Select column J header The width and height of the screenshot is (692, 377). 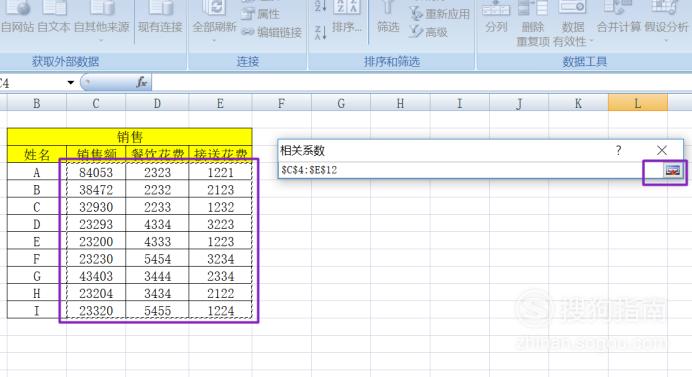pyautogui.click(x=519, y=103)
